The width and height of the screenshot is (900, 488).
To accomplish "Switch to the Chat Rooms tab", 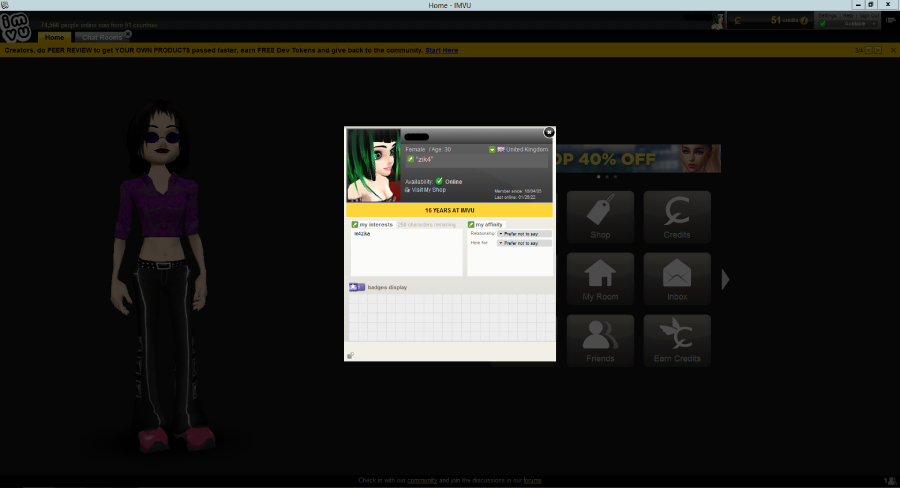I will pos(102,37).
